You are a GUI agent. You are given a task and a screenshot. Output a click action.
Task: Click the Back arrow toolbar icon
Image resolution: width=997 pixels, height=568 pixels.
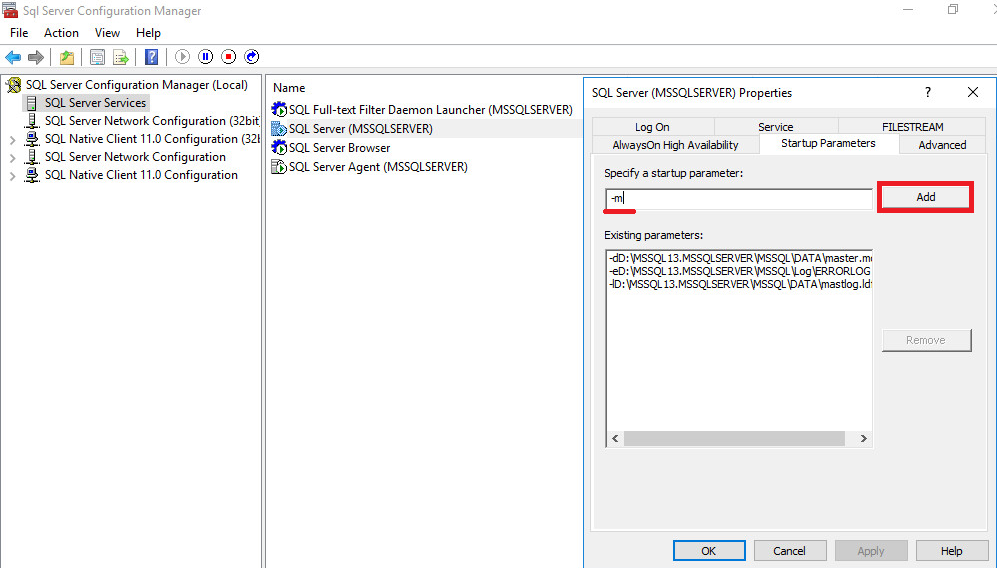[x=13, y=57]
